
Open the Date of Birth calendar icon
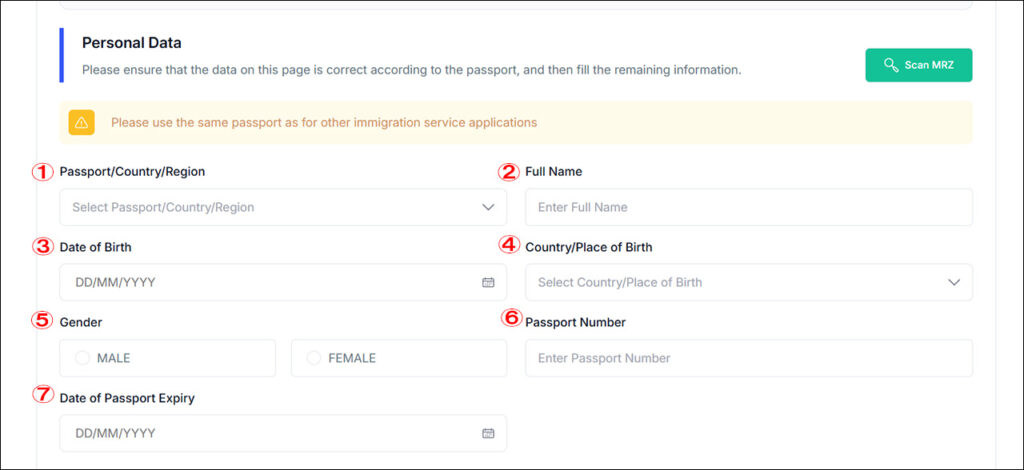point(488,283)
